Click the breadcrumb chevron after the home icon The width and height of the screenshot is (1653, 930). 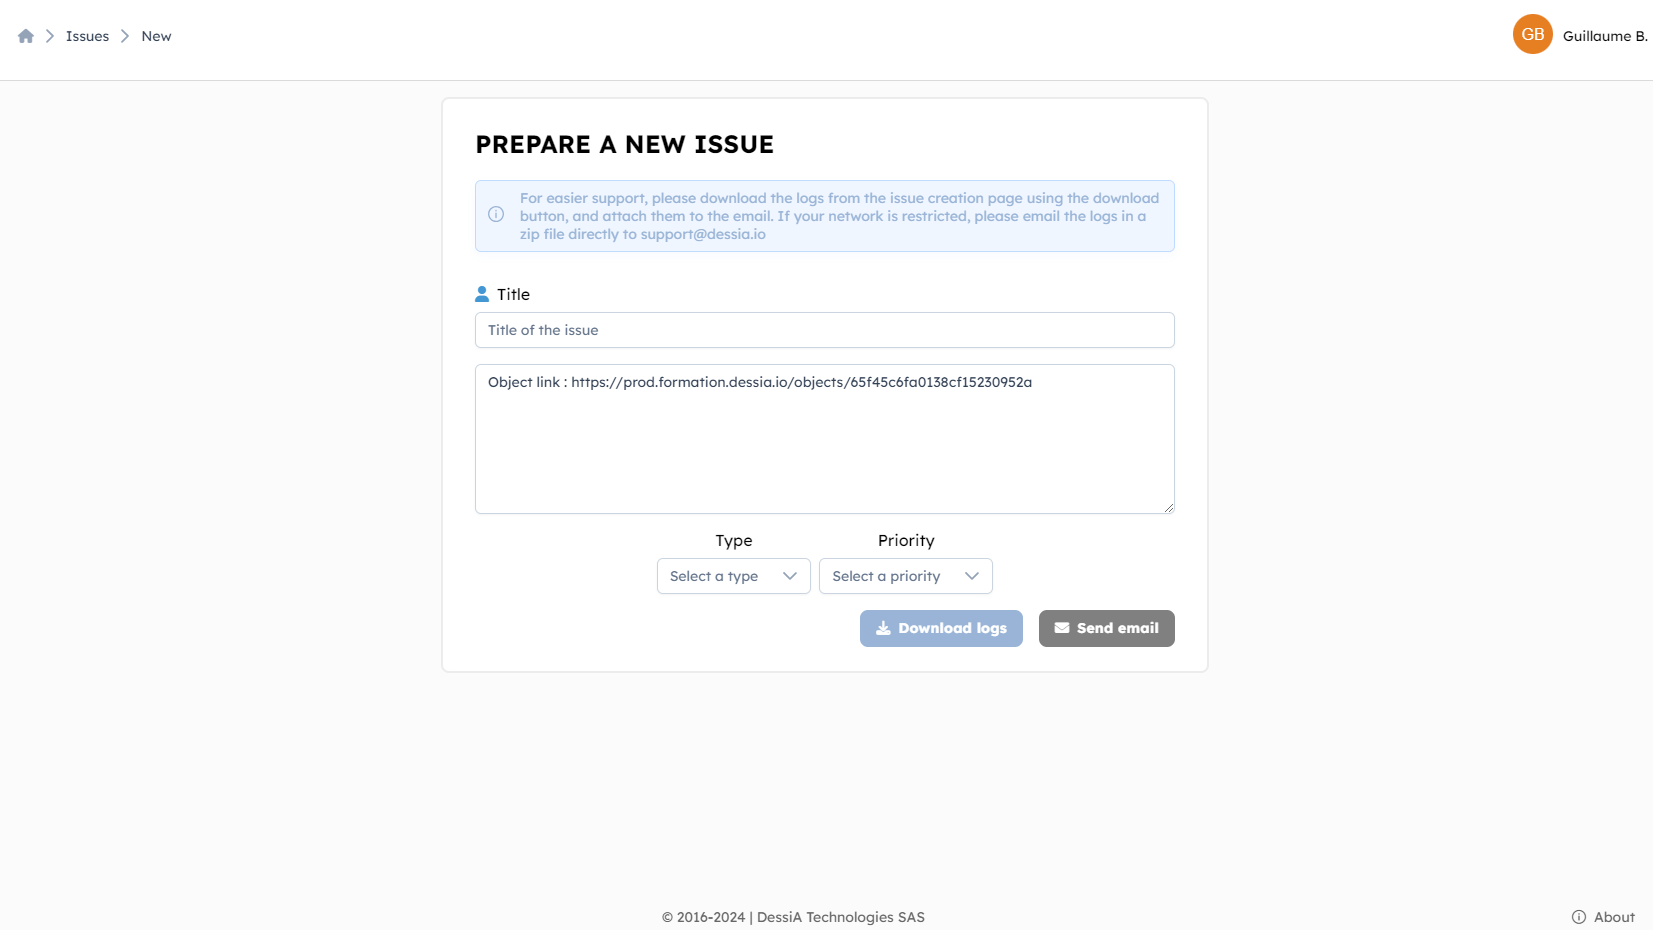(49, 36)
